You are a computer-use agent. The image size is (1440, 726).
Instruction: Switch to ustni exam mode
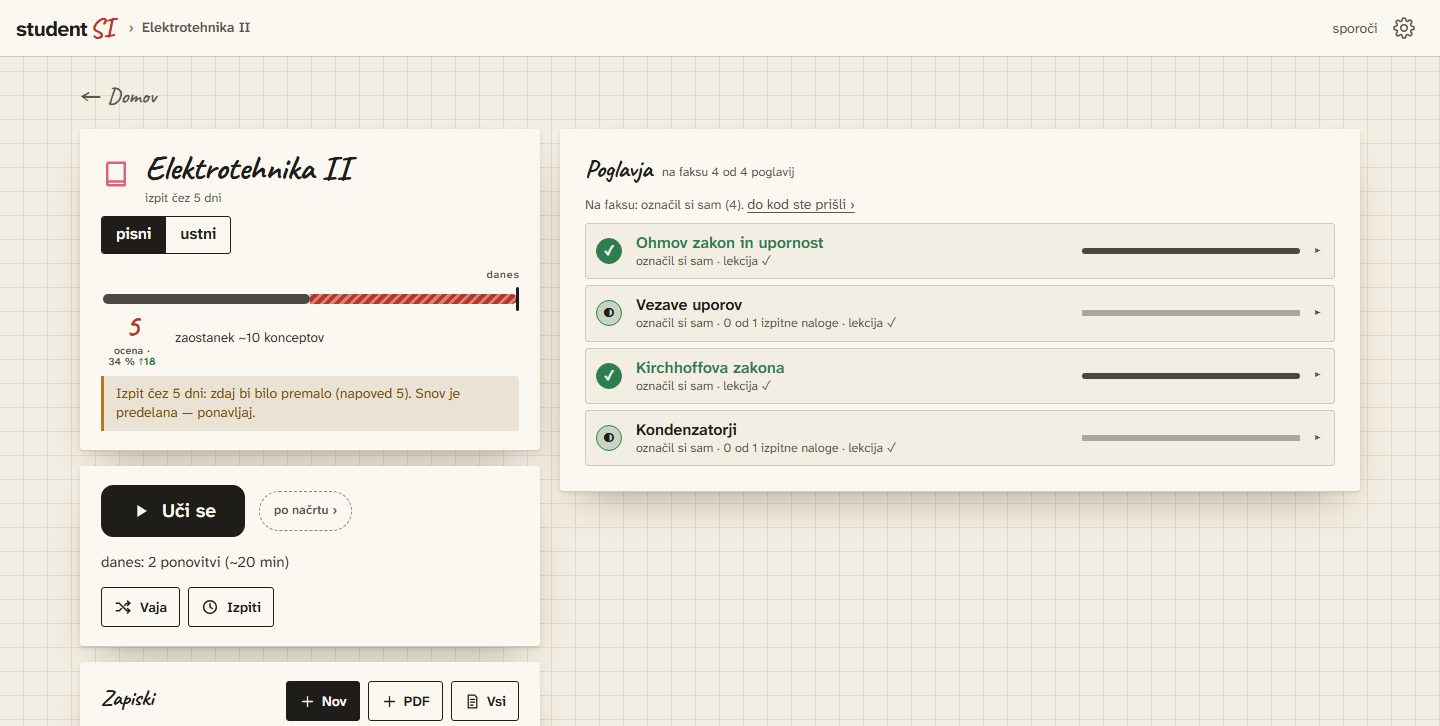198,235
